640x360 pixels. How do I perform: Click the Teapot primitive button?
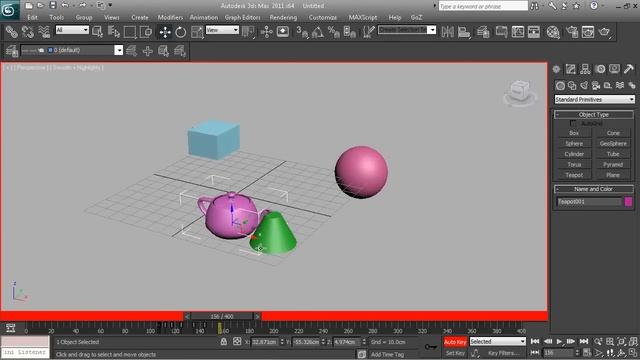tap(574, 175)
